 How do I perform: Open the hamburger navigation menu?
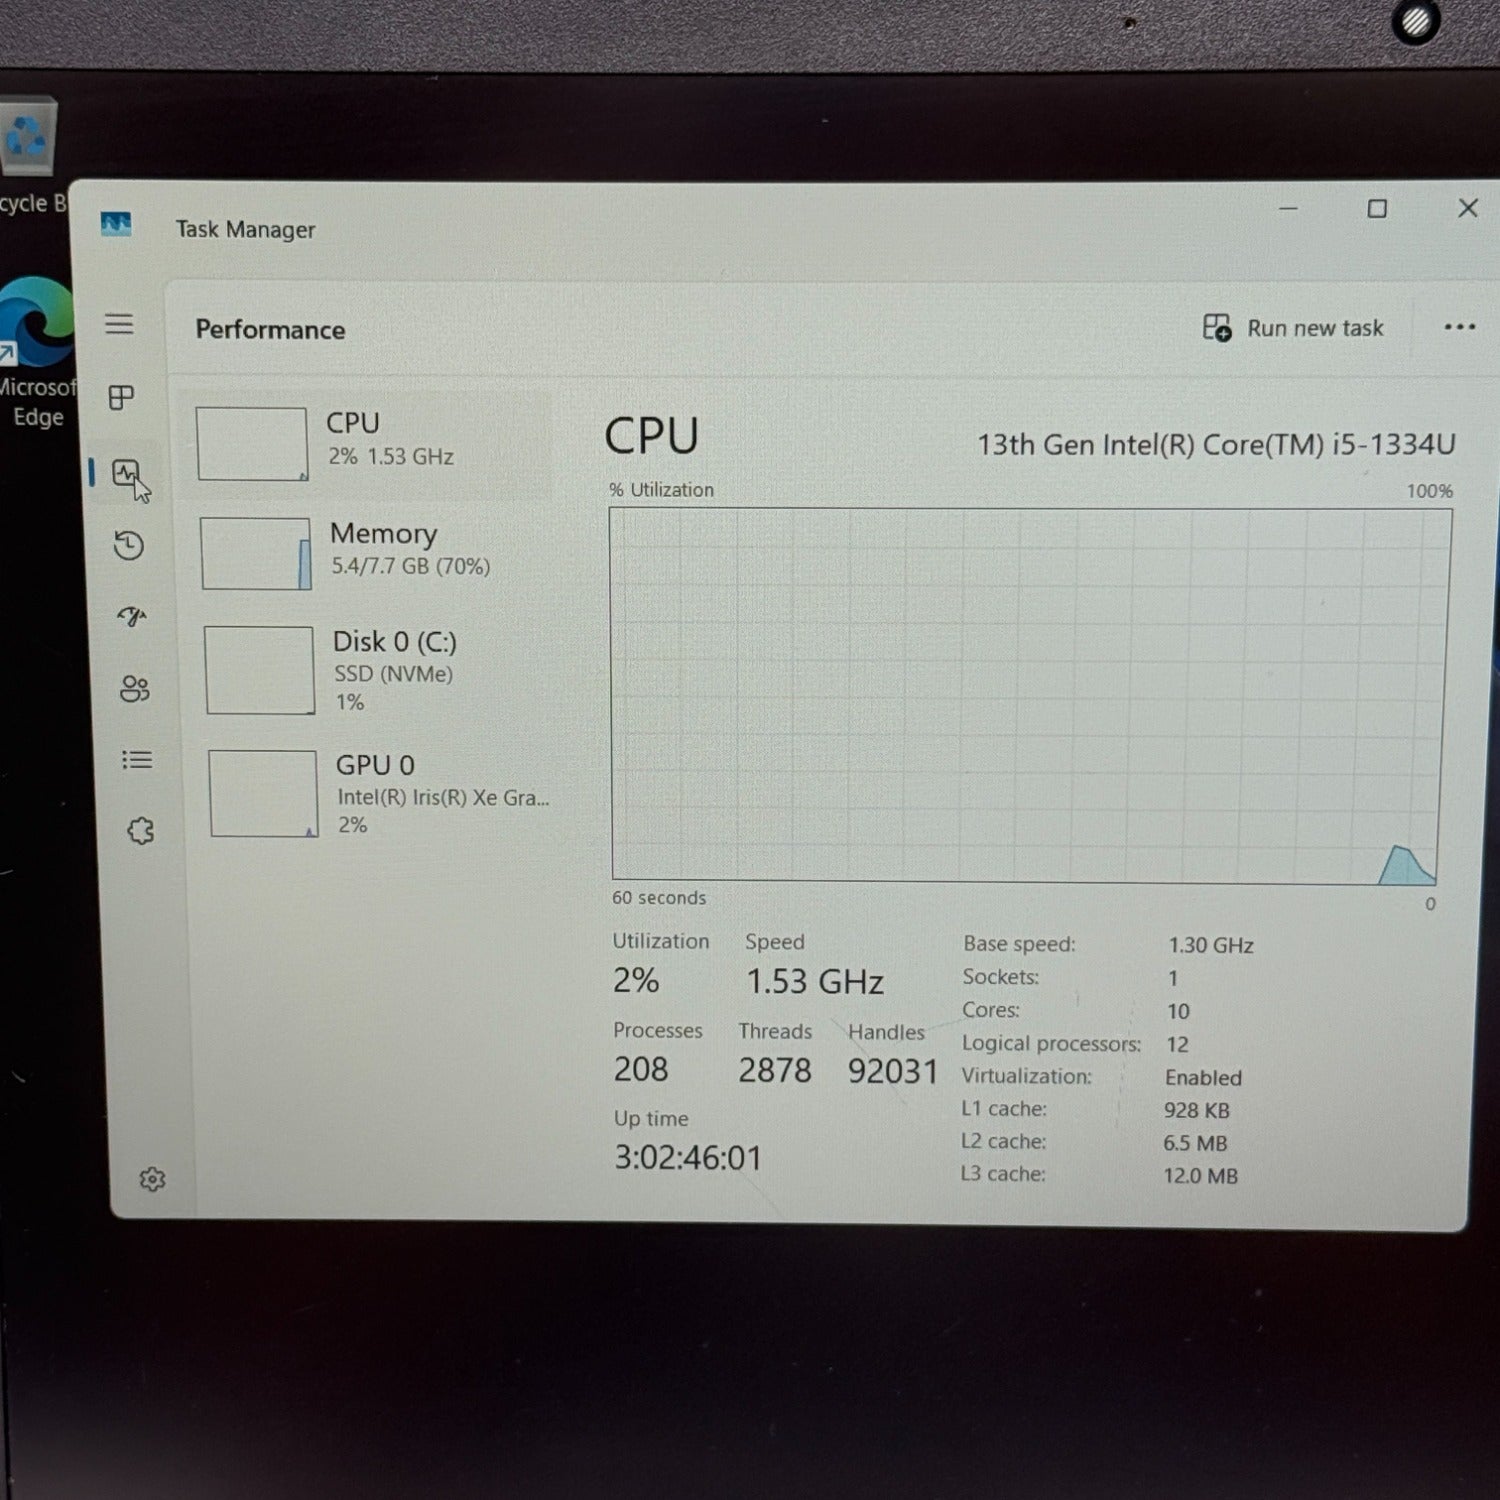click(x=119, y=324)
